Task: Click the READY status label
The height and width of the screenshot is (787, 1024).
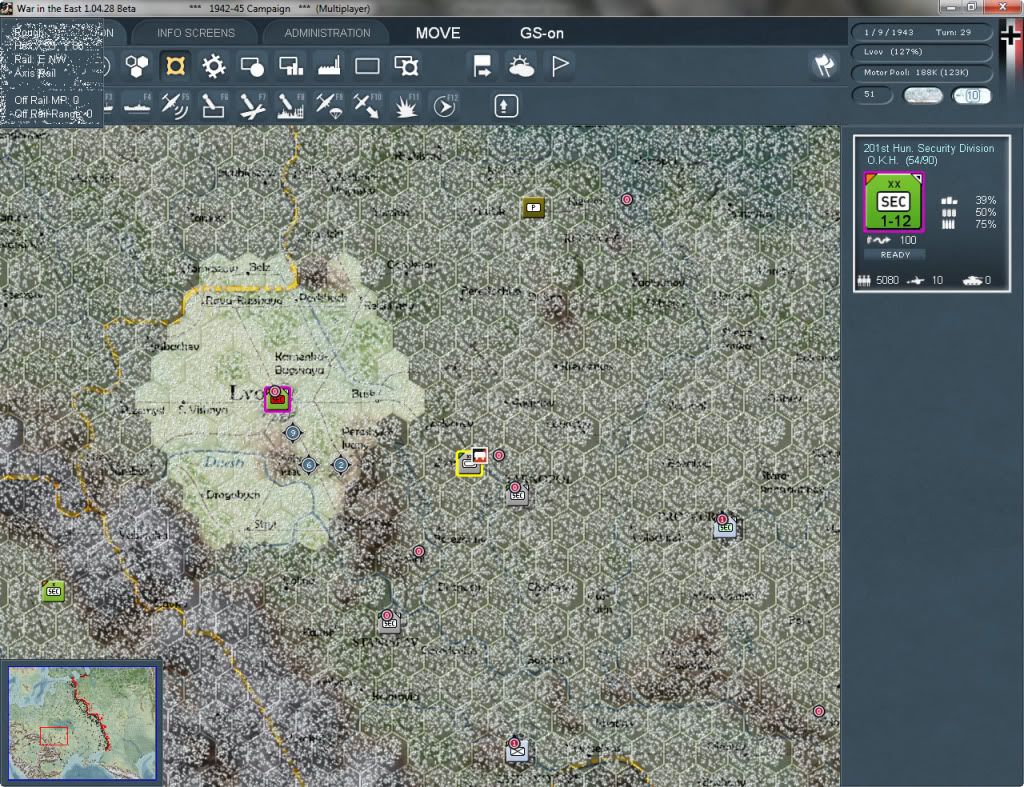Action: coord(895,255)
